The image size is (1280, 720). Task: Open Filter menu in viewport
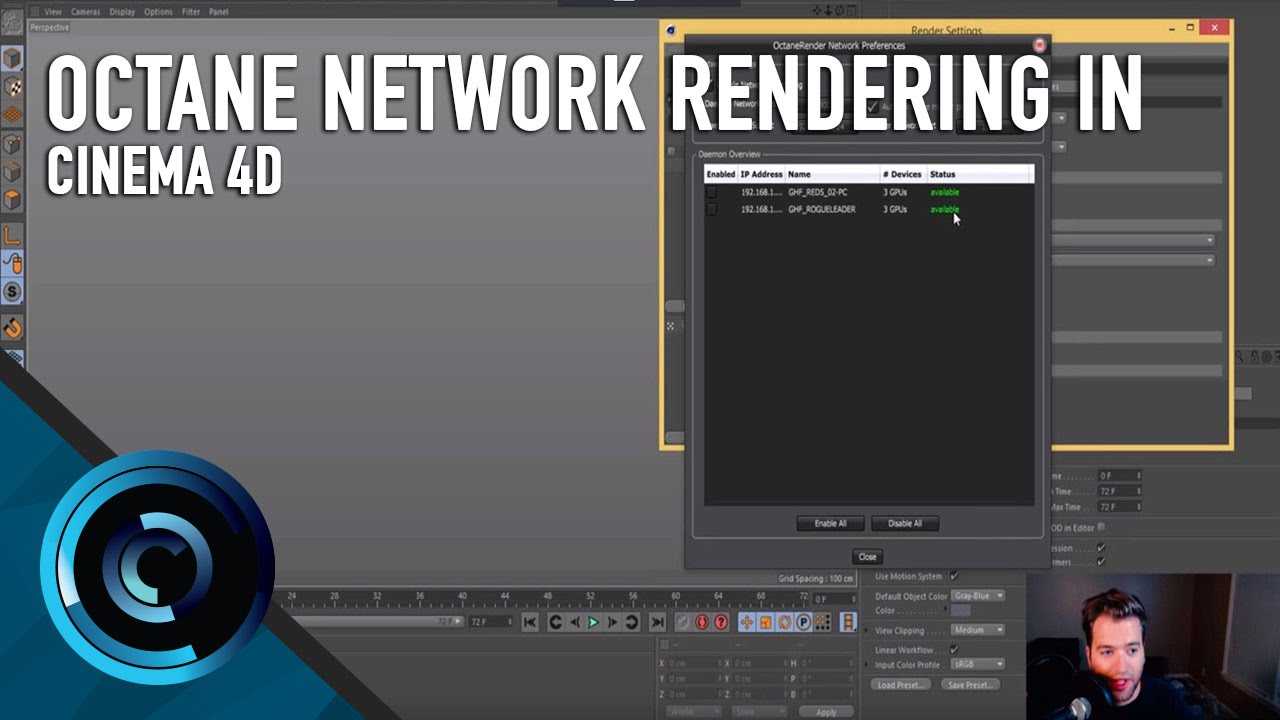190,12
